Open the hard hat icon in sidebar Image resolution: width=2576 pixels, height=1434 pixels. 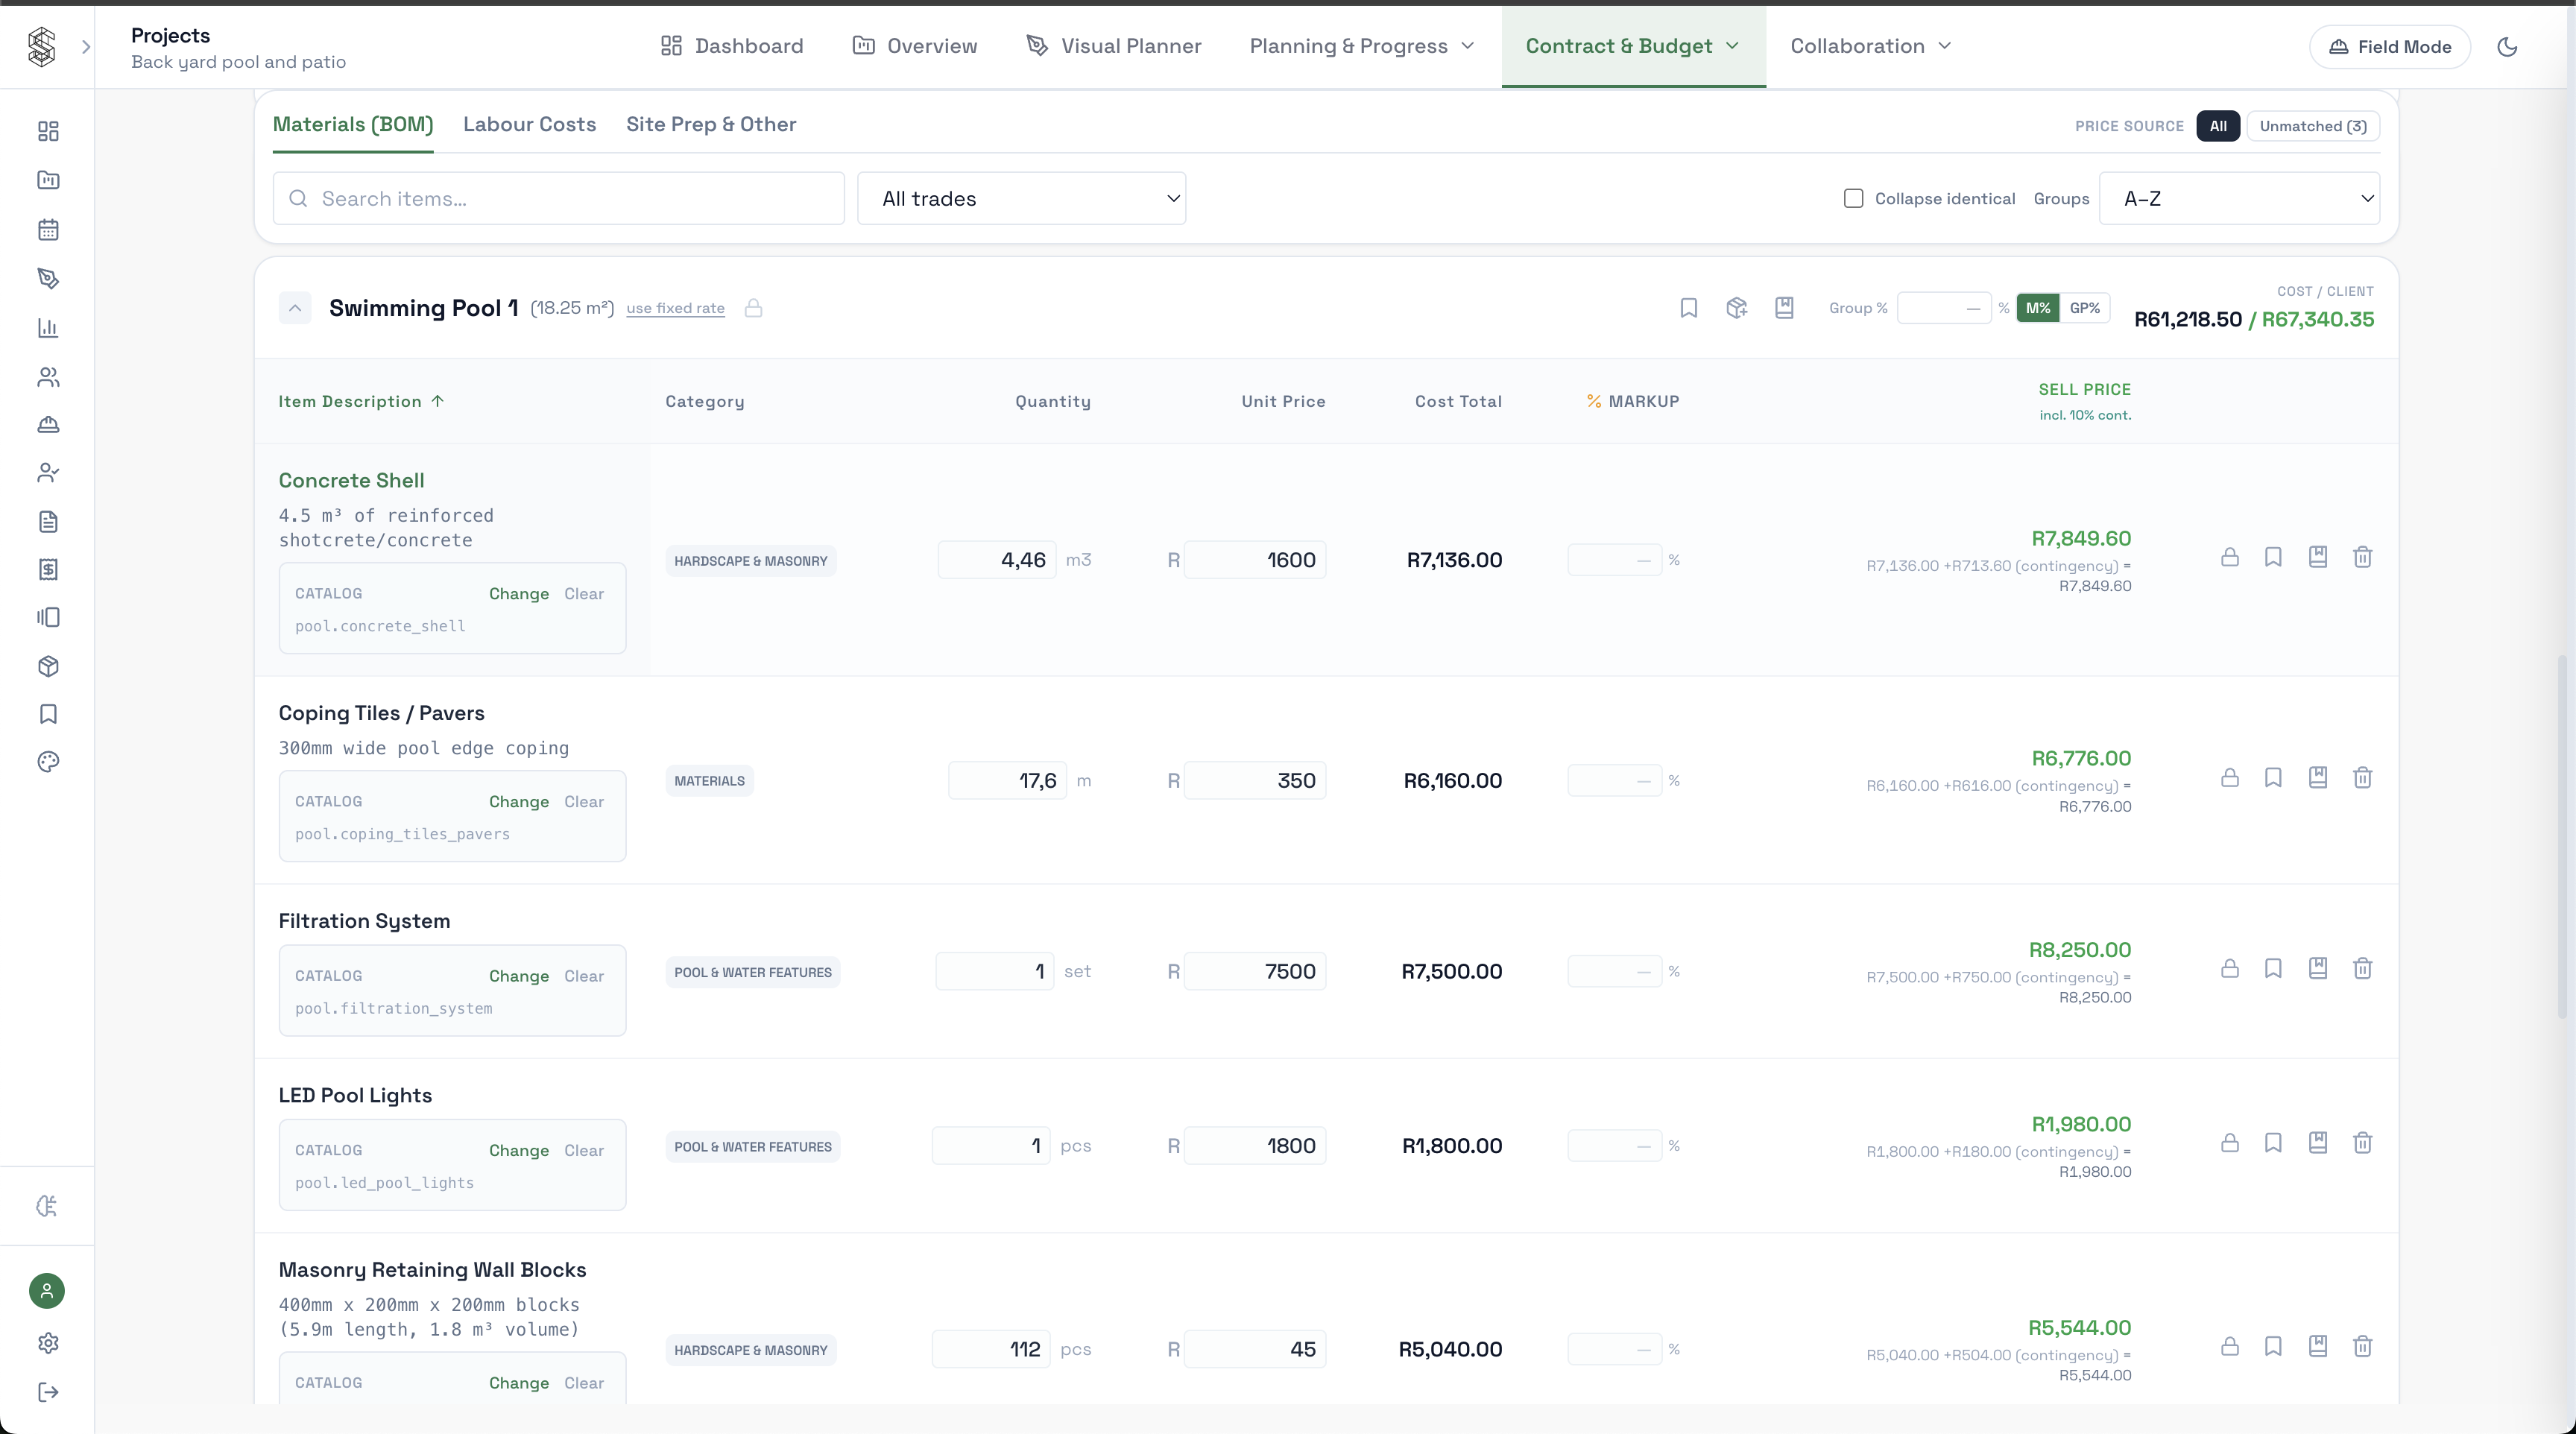(x=48, y=425)
